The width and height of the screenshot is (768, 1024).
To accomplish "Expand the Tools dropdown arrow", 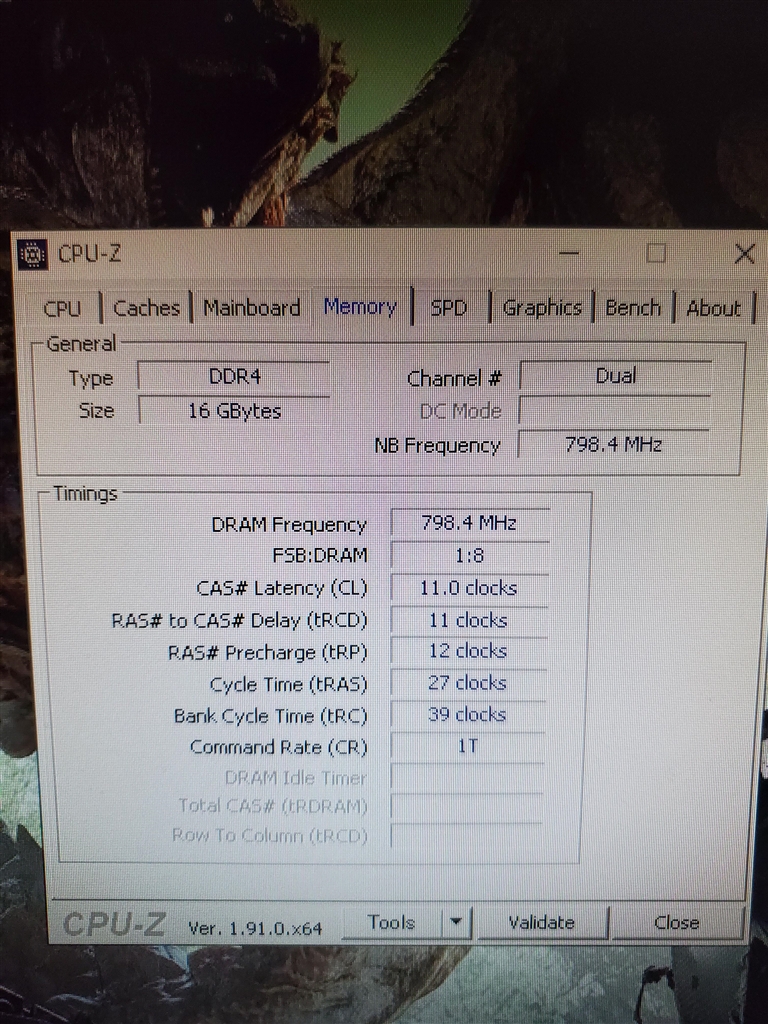I will 456,922.
